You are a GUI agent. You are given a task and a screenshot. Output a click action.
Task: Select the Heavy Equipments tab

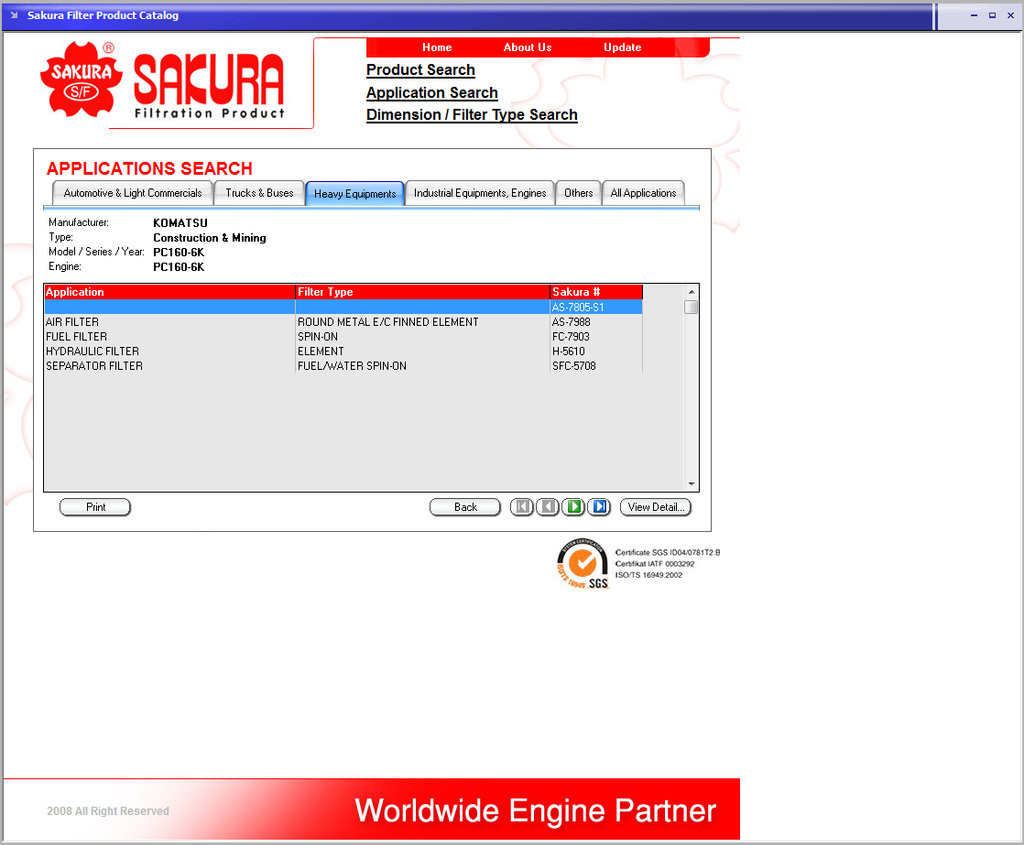(x=355, y=193)
